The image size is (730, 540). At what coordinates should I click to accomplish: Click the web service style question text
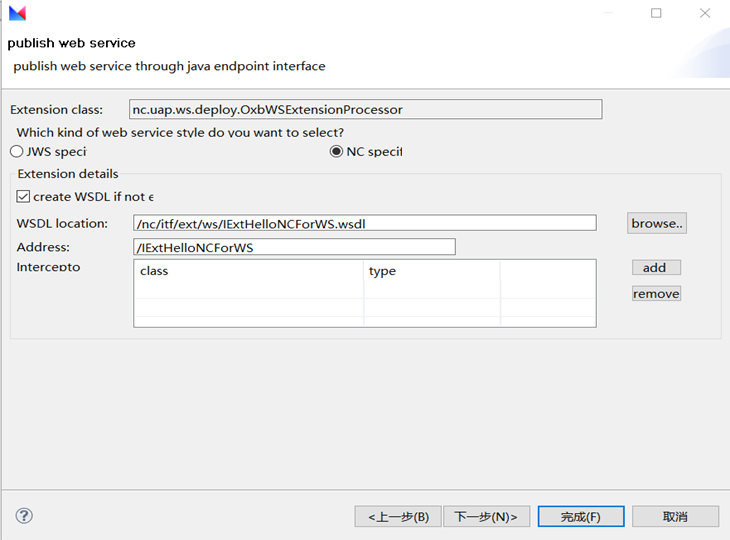tap(180, 133)
